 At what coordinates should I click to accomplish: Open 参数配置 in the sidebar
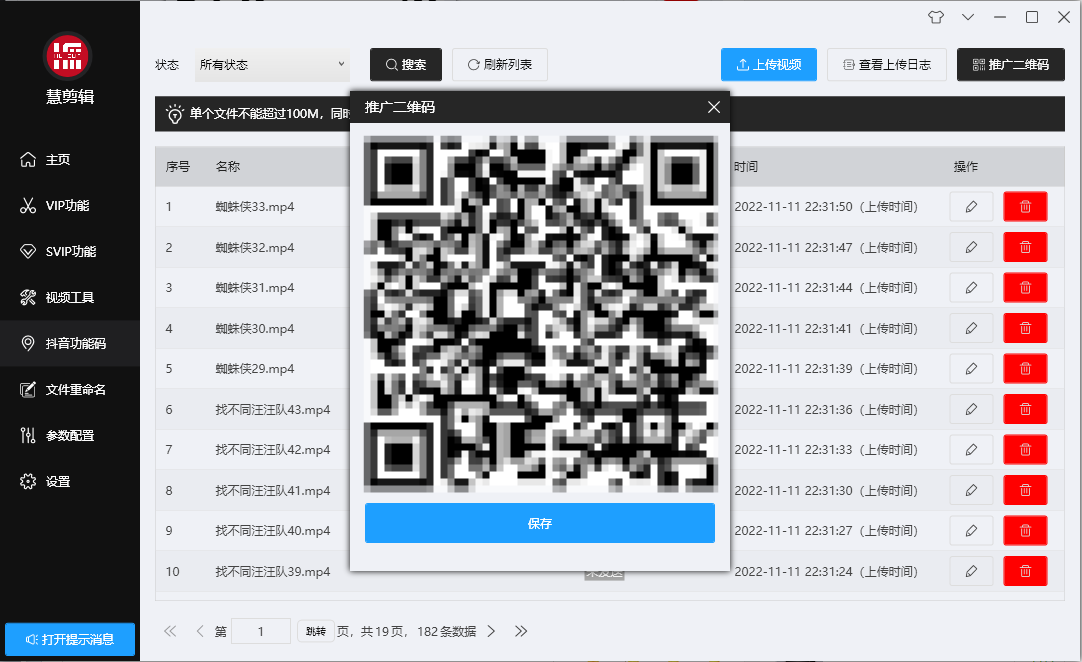[x=69, y=436]
